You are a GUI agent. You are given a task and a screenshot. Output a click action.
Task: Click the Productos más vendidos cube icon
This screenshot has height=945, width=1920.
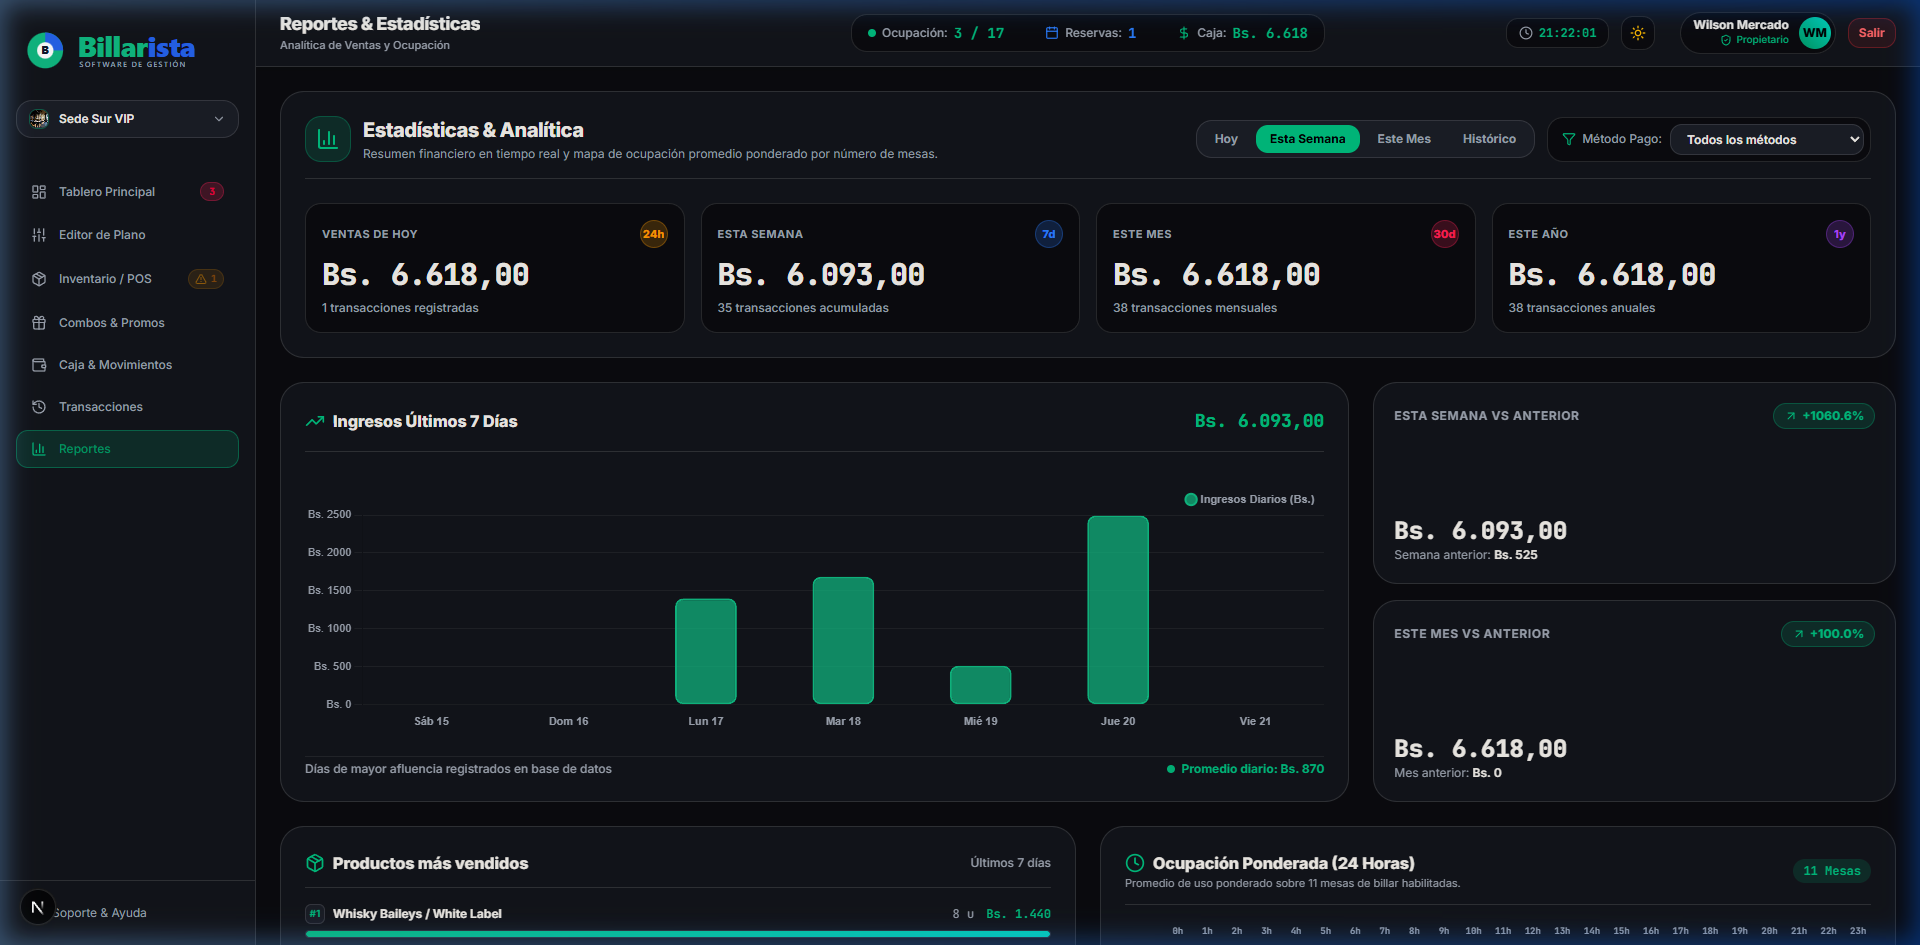pos(315,863)
